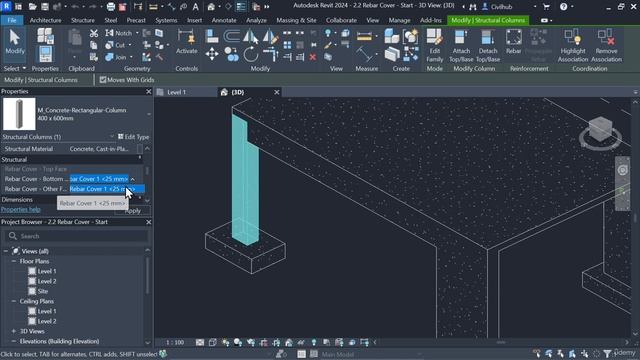Click the Rebar Cover - Other Faces value
The image size is (640, 360).
(107, 189)
